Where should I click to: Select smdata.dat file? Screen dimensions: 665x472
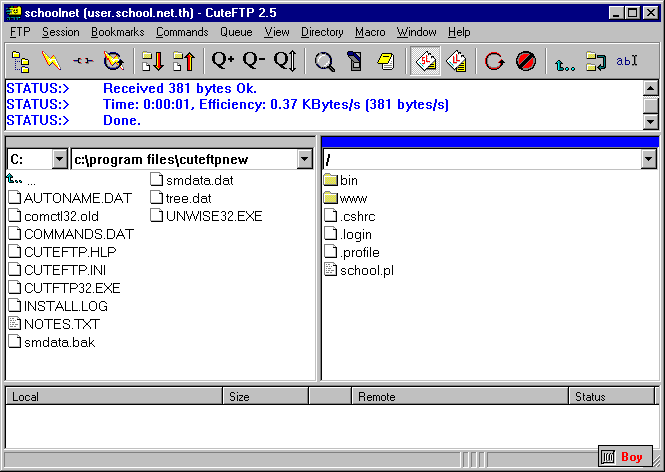point(192,180)
